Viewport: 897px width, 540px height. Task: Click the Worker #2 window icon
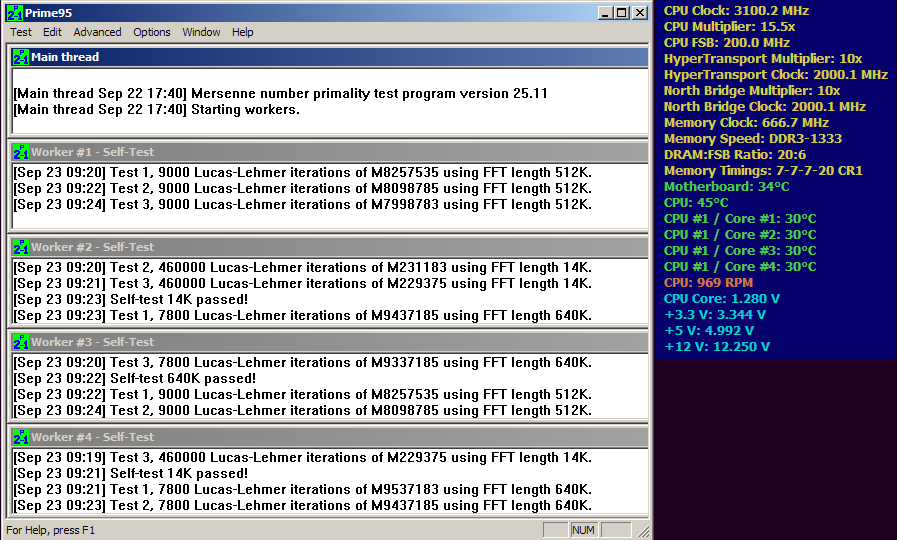(21, 247)
